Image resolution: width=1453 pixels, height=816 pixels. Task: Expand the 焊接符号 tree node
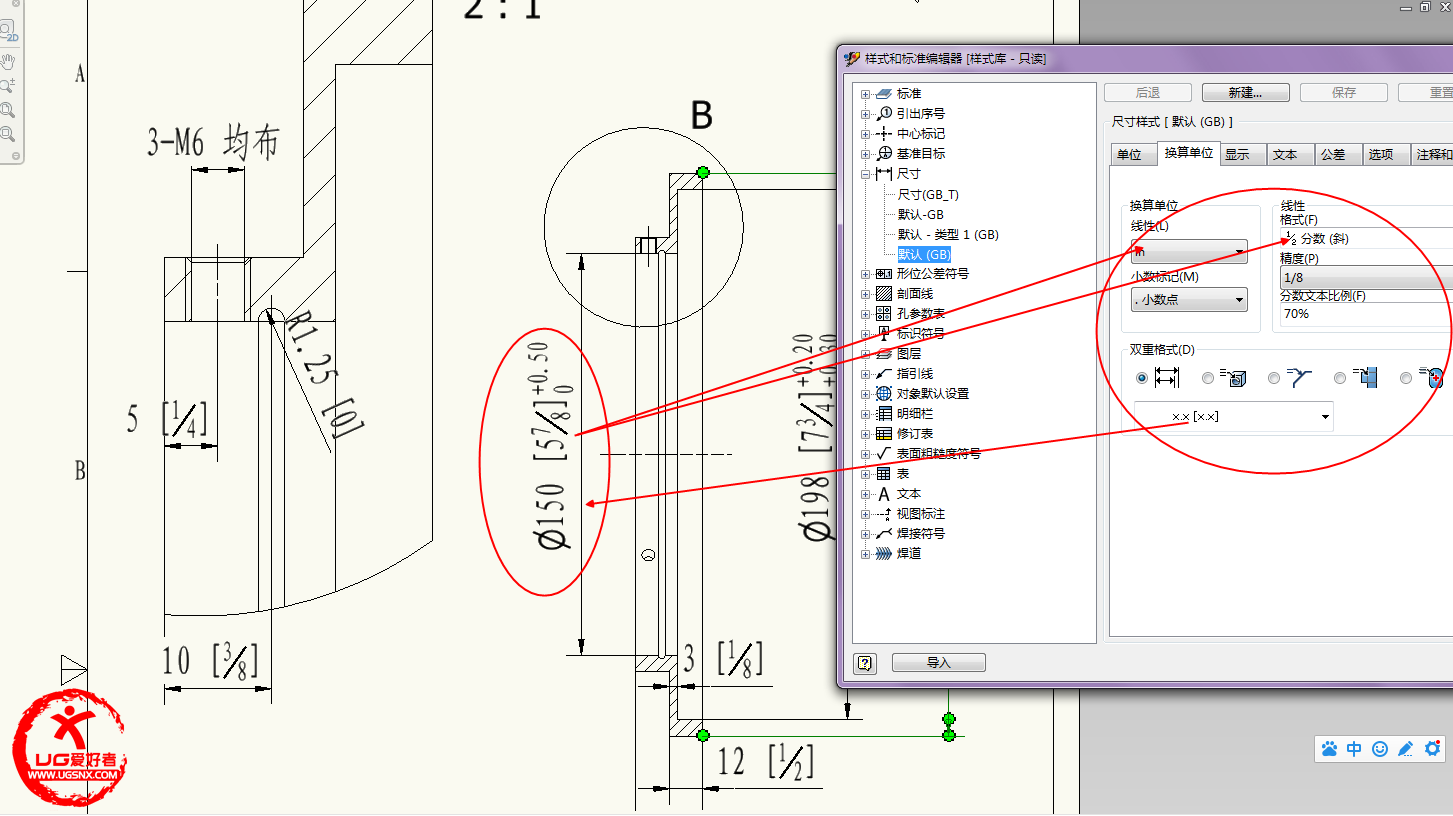pyautogui.click(x=866, y=534)
